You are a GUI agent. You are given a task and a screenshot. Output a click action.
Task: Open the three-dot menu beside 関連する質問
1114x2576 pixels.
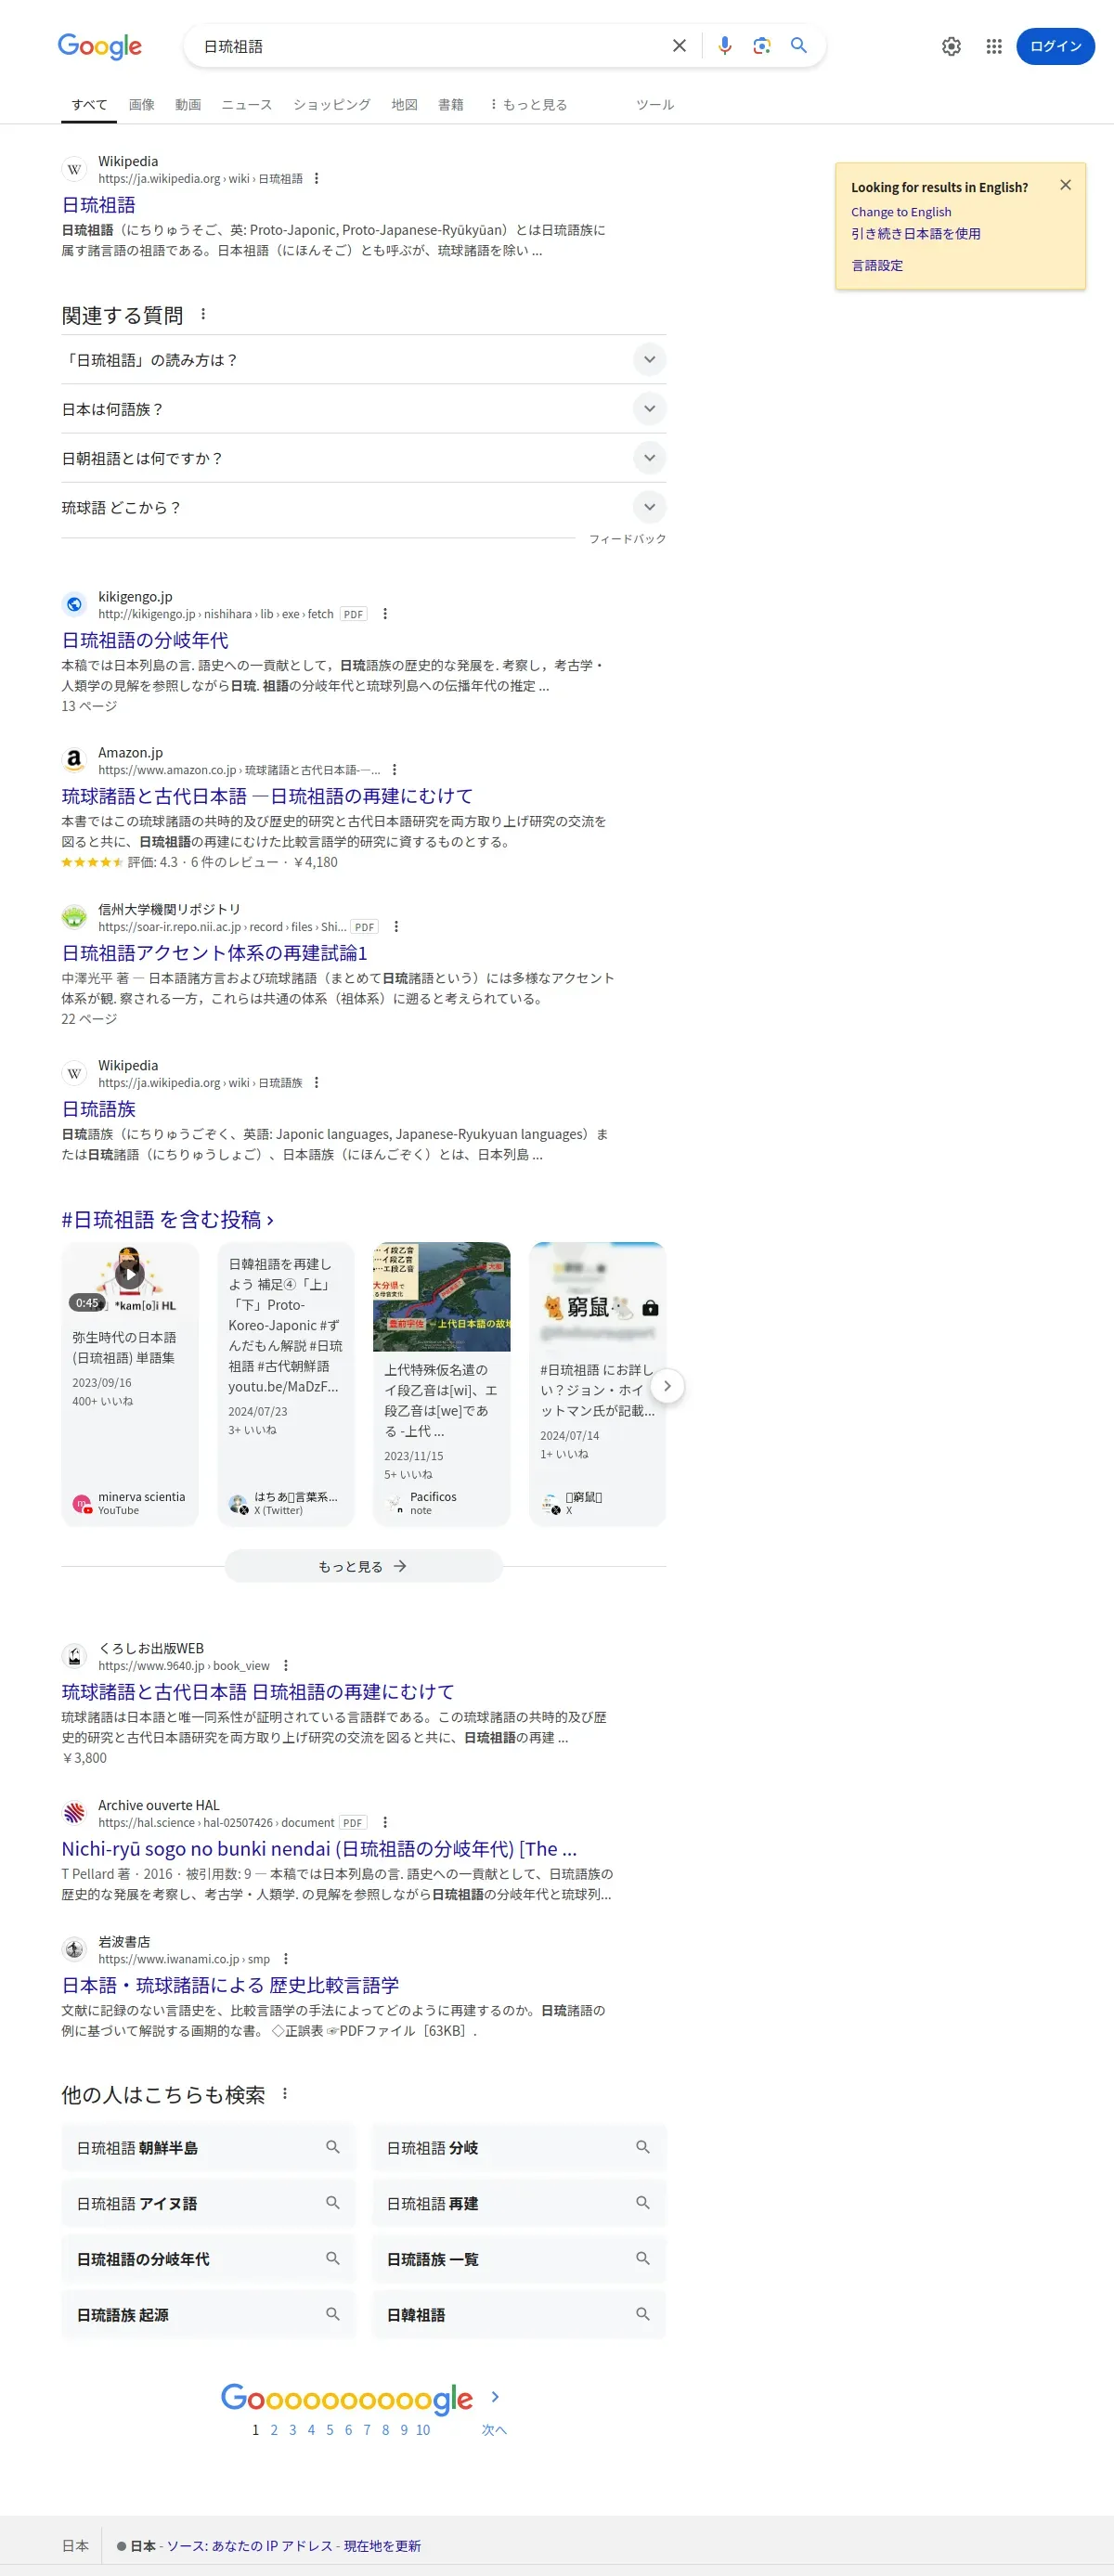203,314
